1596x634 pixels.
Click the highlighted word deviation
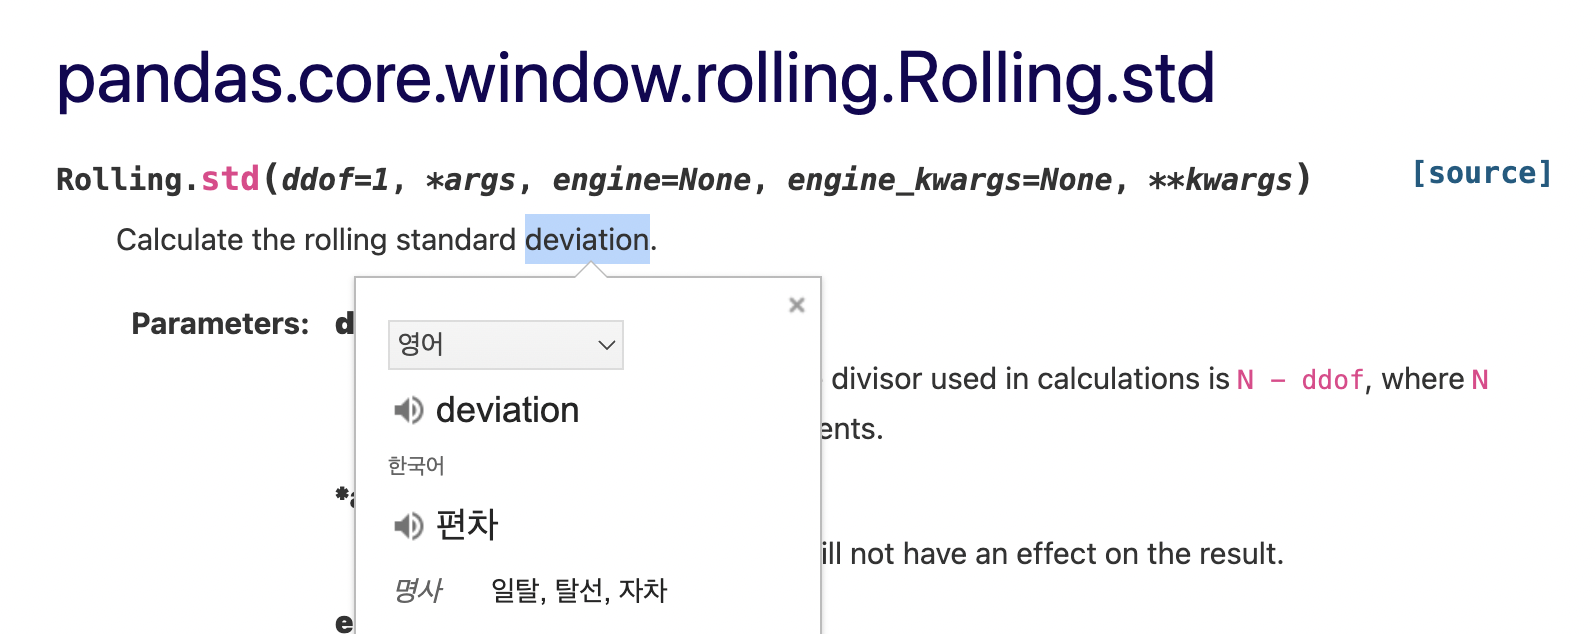click(x=587, y=240)
